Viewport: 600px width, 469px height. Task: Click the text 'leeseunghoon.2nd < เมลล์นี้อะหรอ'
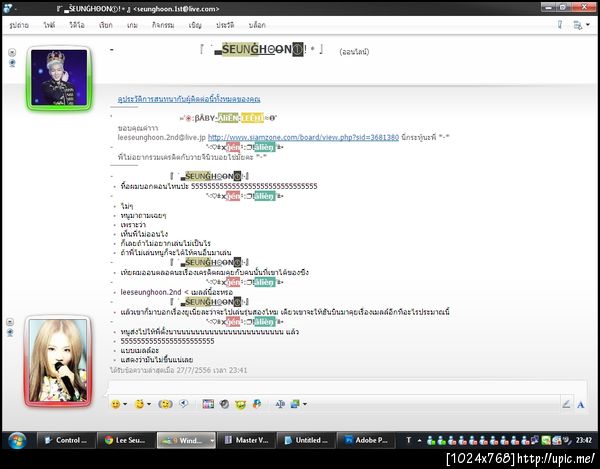(x=176, y=292)
